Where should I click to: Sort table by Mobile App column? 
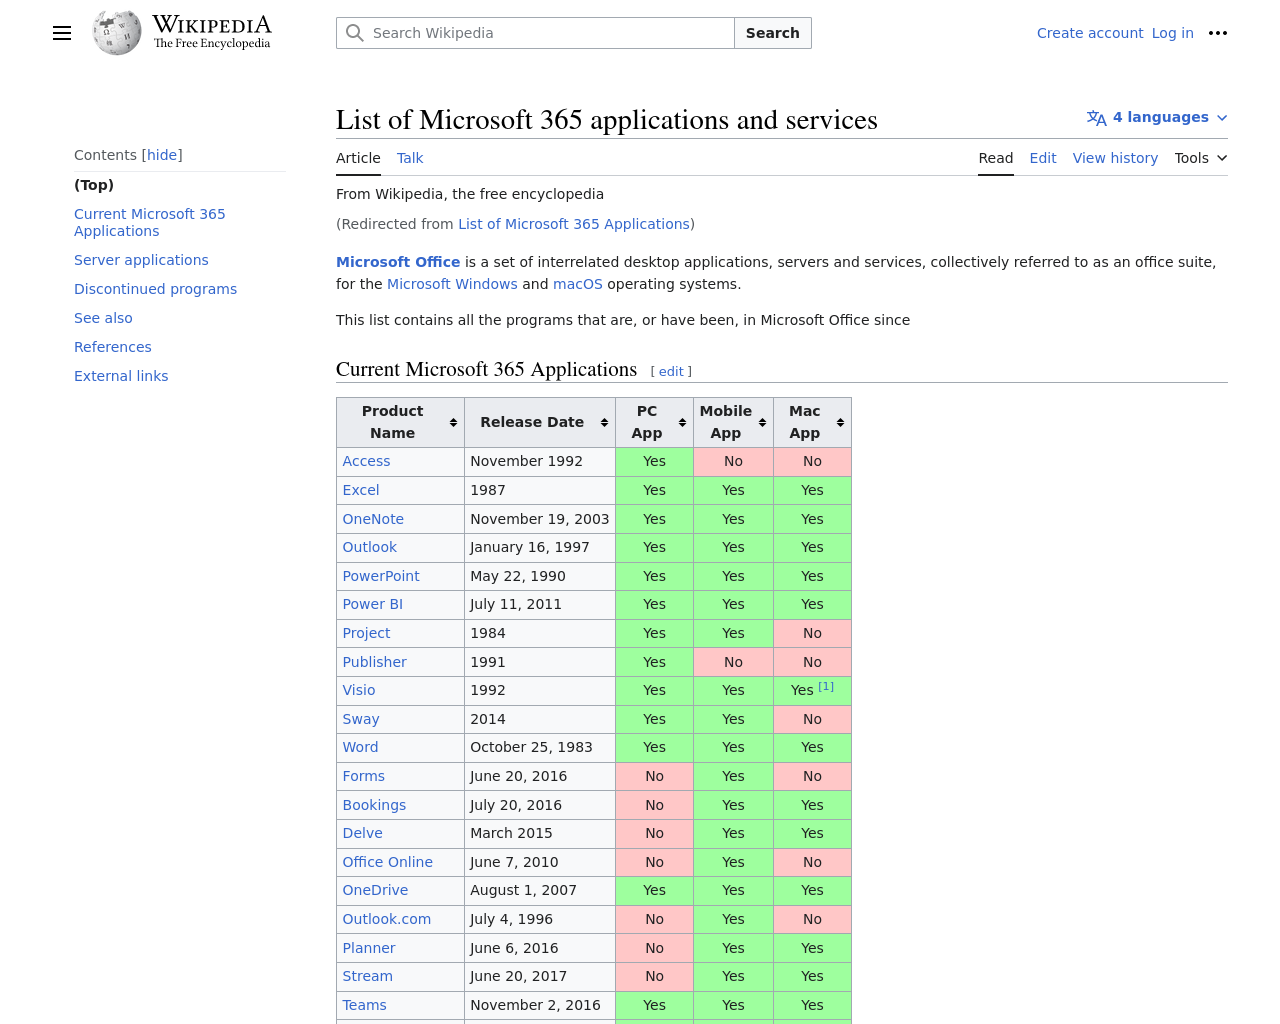coord(733,422)
